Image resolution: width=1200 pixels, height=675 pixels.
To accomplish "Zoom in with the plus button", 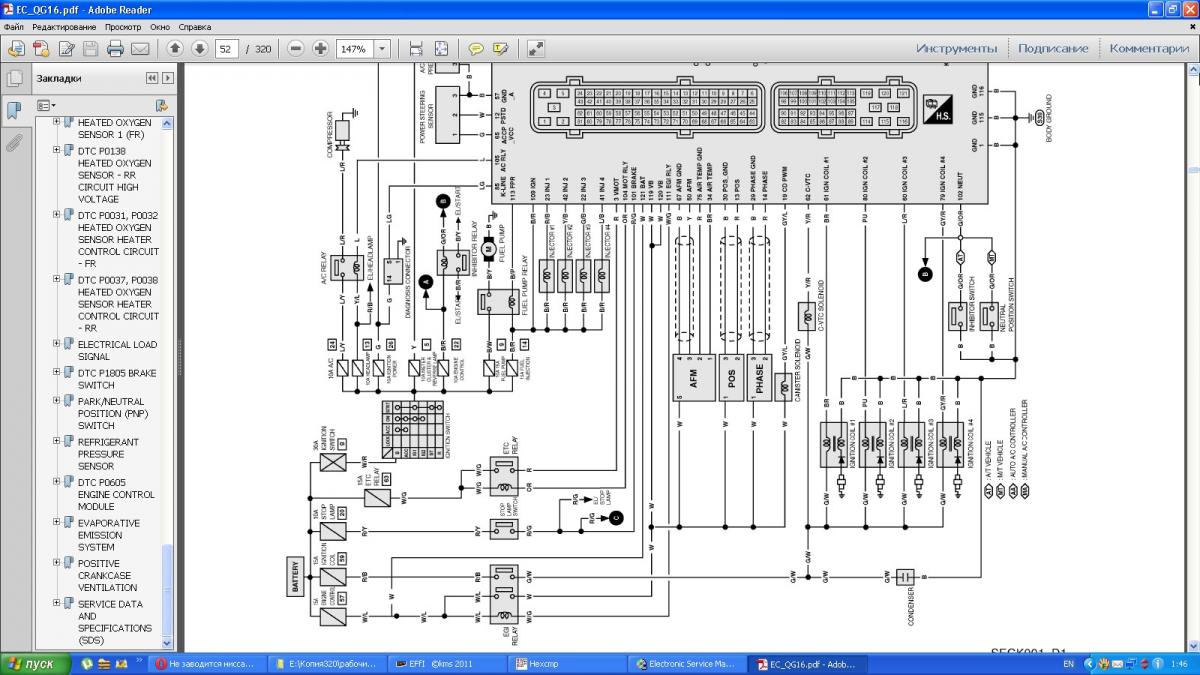I will [320, 48].
